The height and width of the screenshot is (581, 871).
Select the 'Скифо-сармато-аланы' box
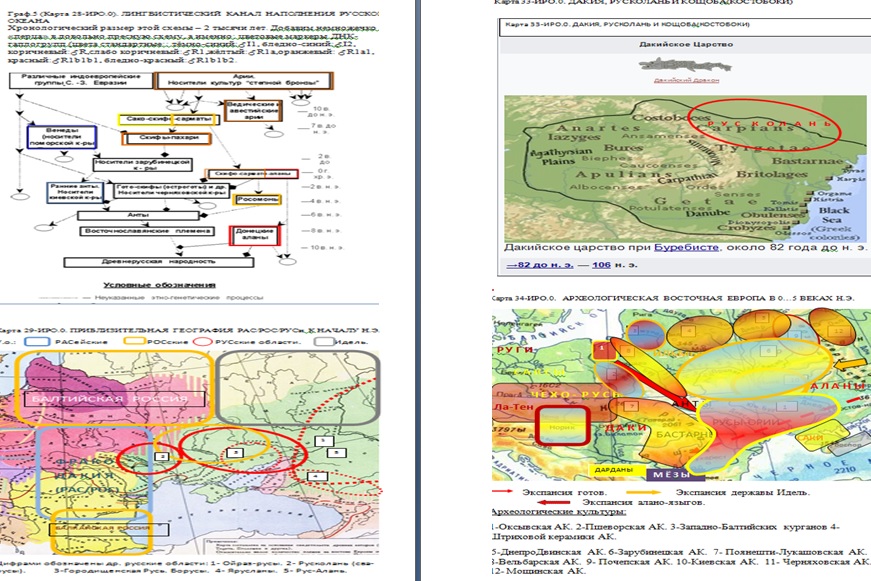pyautogui.click(x=252, y=174)
